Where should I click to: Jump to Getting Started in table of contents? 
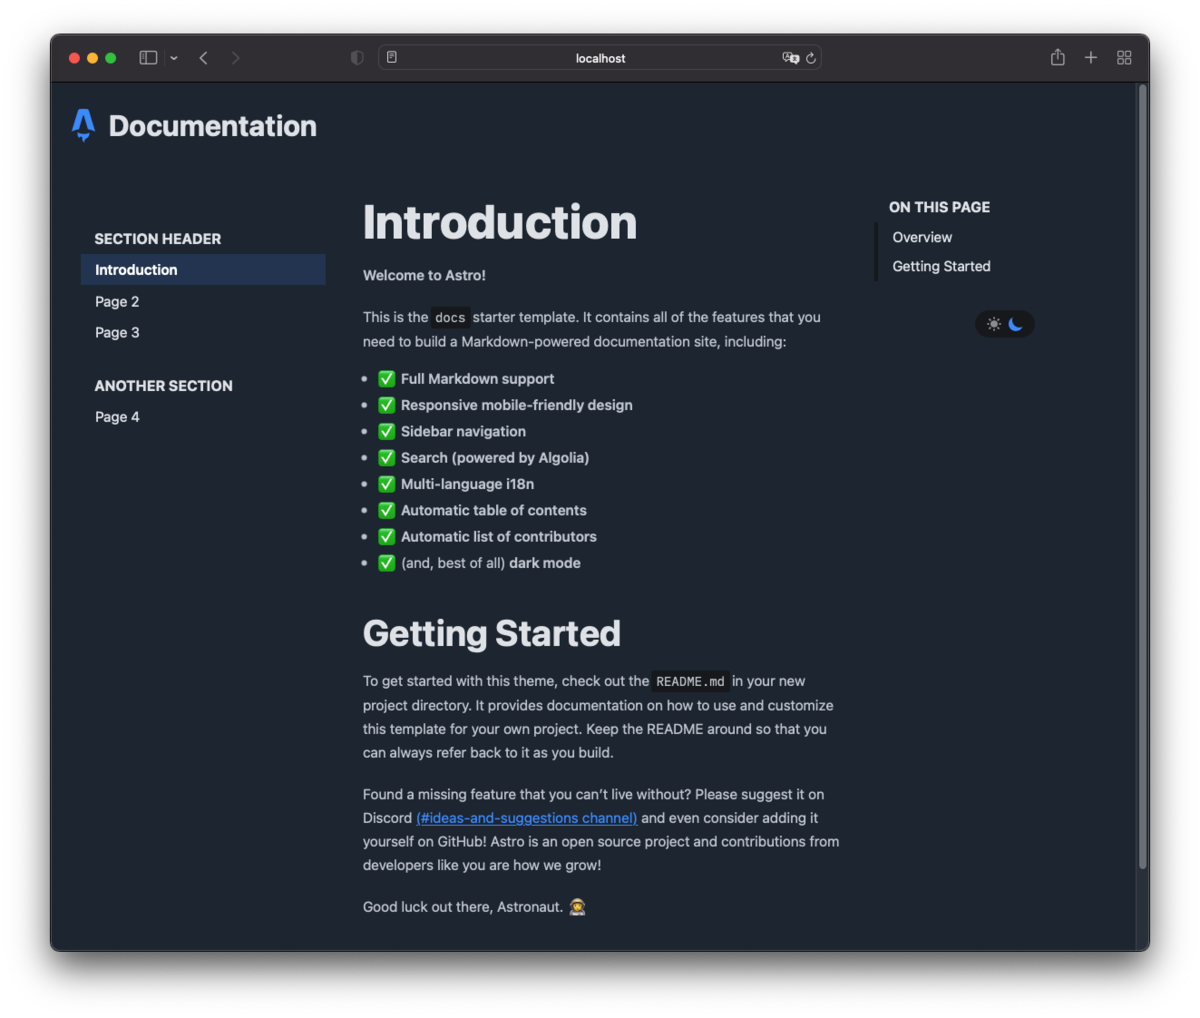941,266
